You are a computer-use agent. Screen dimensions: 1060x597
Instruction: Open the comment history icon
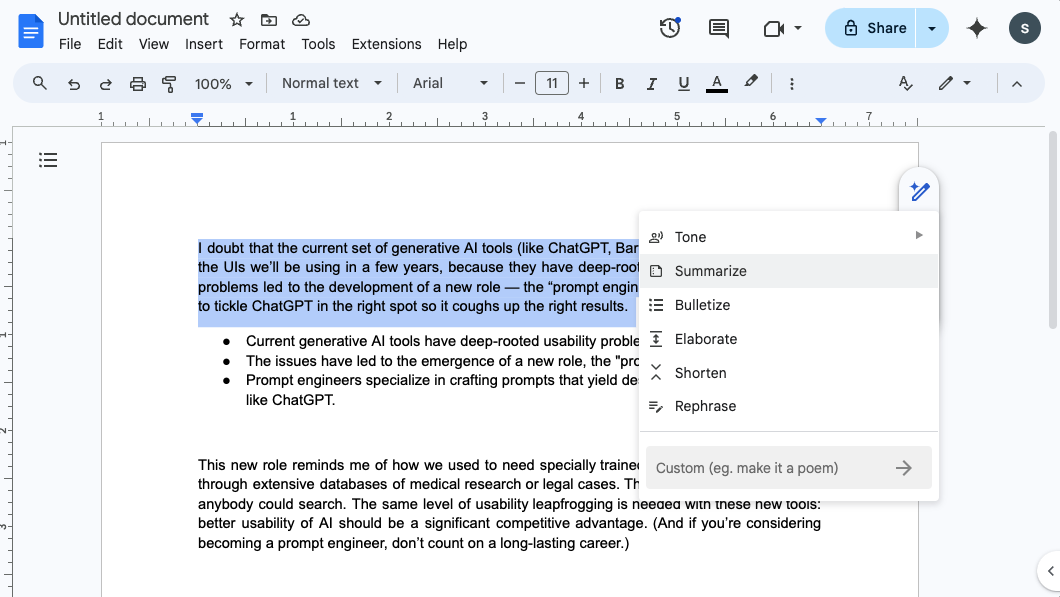(718, 28)
